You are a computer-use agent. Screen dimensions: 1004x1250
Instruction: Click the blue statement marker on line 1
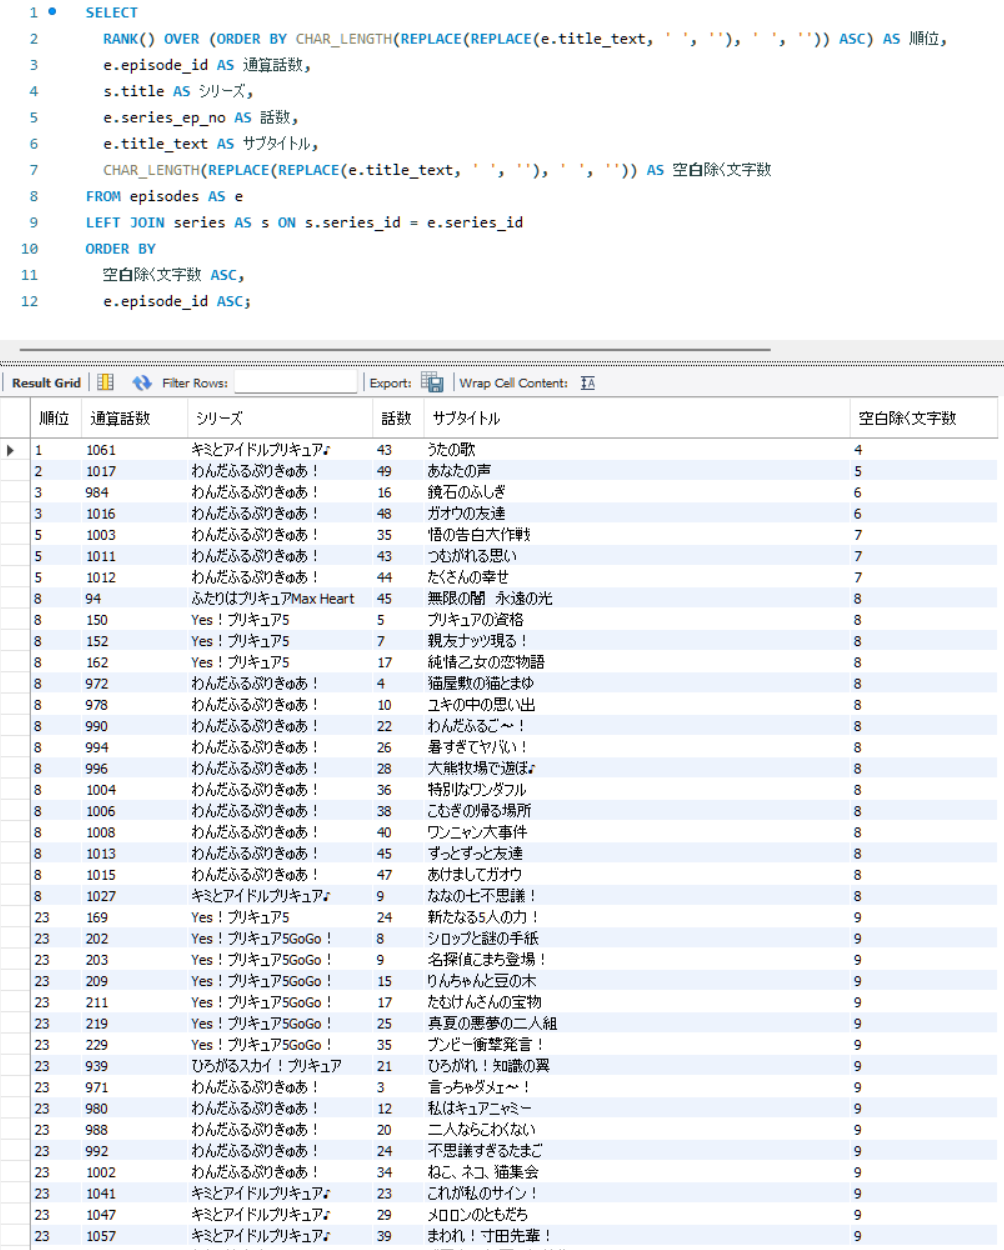click(52, 12)
